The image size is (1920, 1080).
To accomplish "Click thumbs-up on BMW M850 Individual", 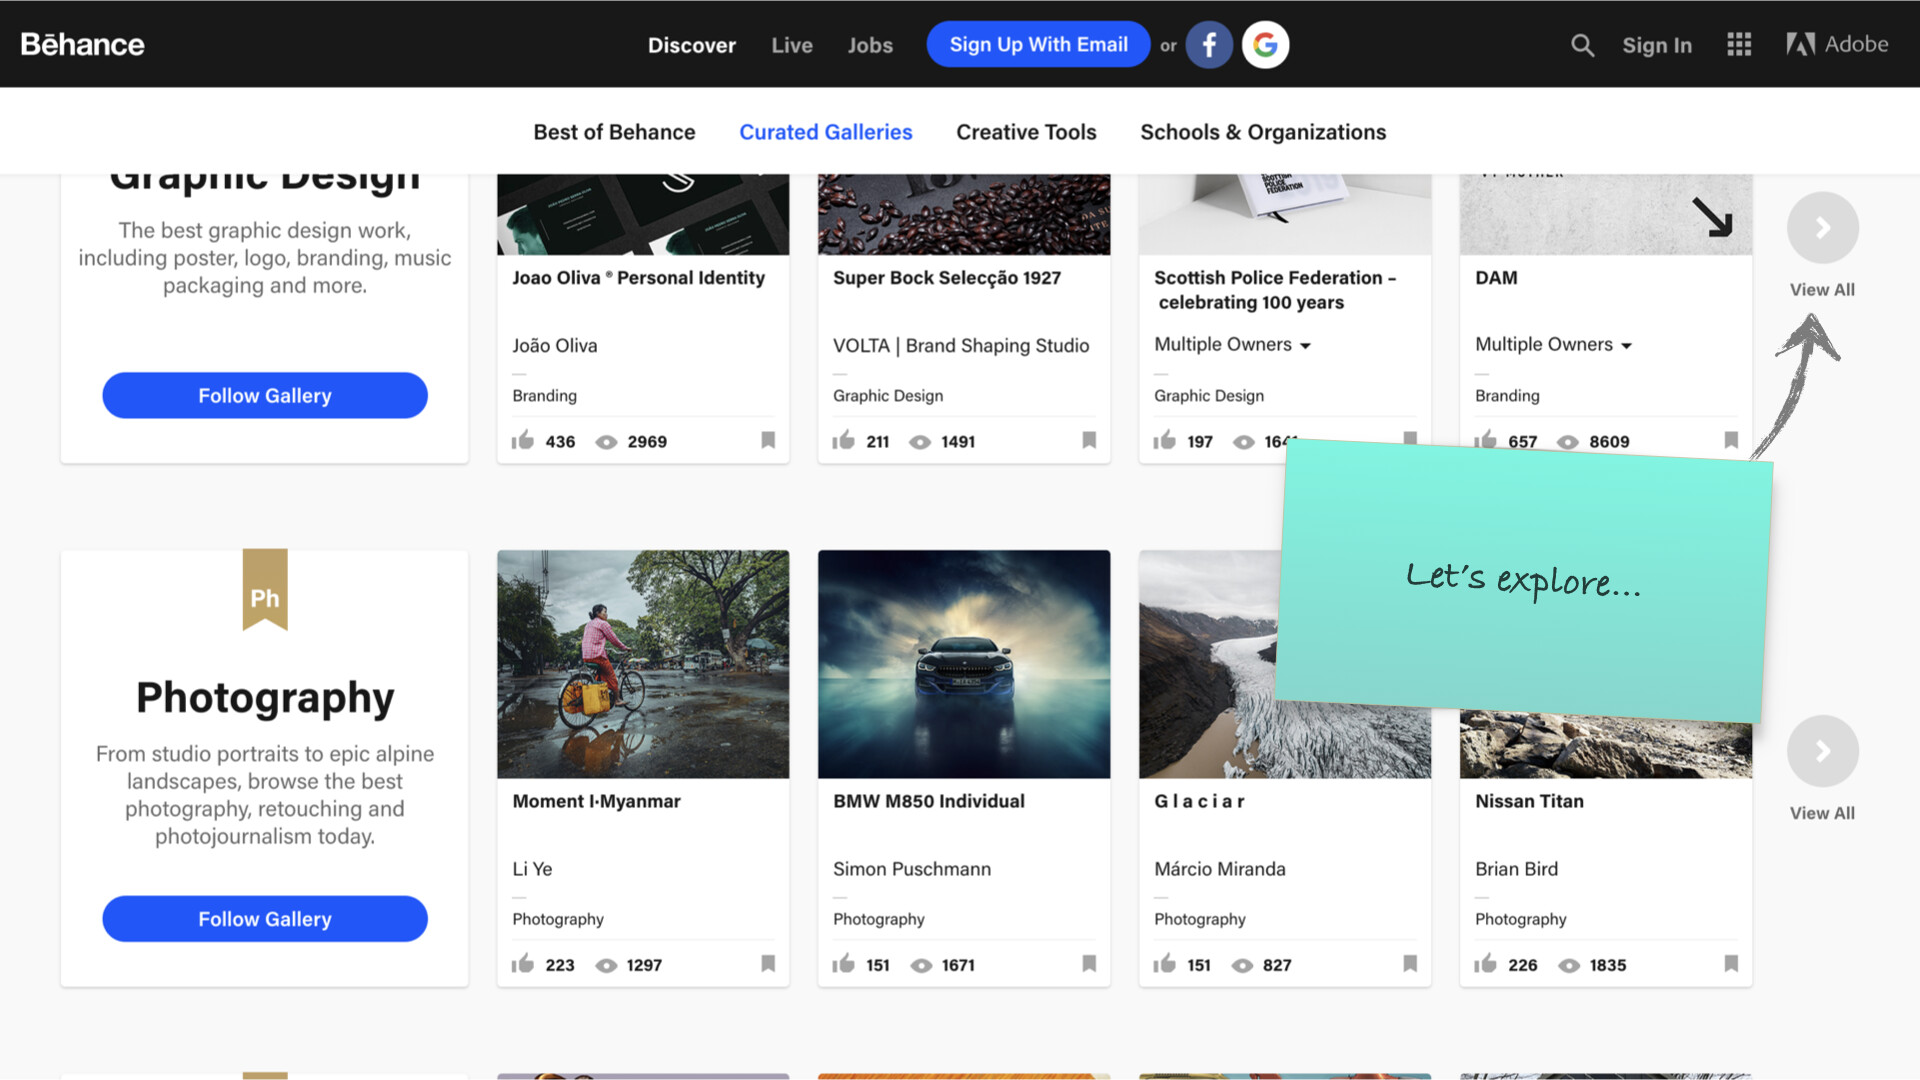I will [x=844, y=964].
